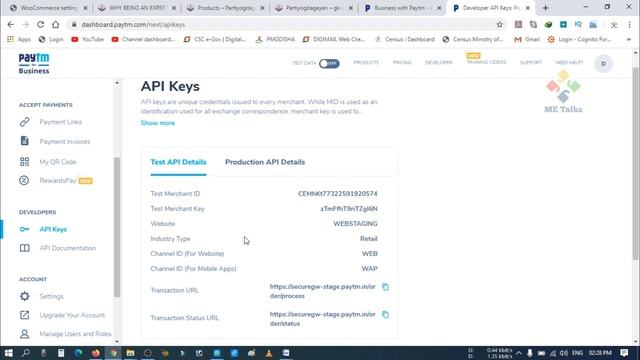Open the Paytm Business logo
Image resolution: width=640 pixels, height=360 pixels.
[x=34, y=63]
